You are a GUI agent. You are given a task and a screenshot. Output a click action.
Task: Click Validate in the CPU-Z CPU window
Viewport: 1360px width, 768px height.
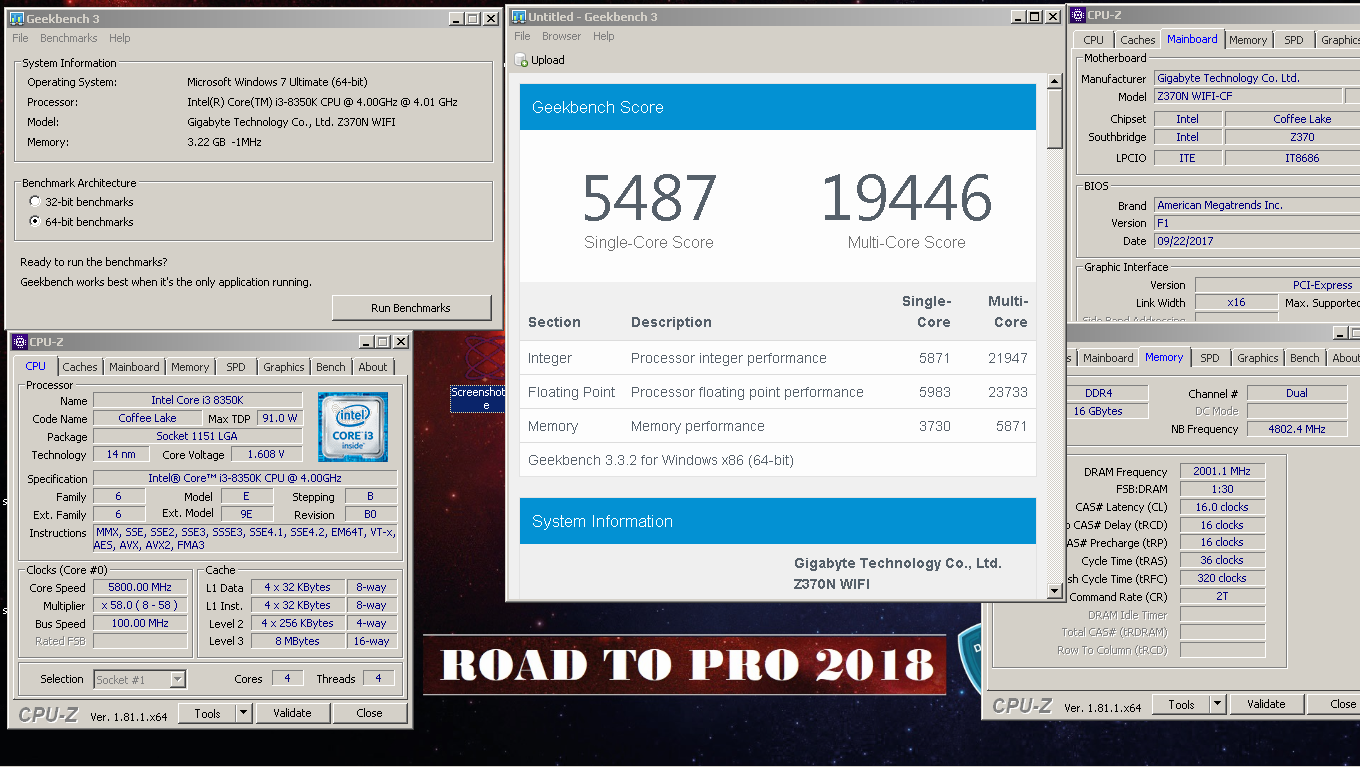click(x=292, y=713)
